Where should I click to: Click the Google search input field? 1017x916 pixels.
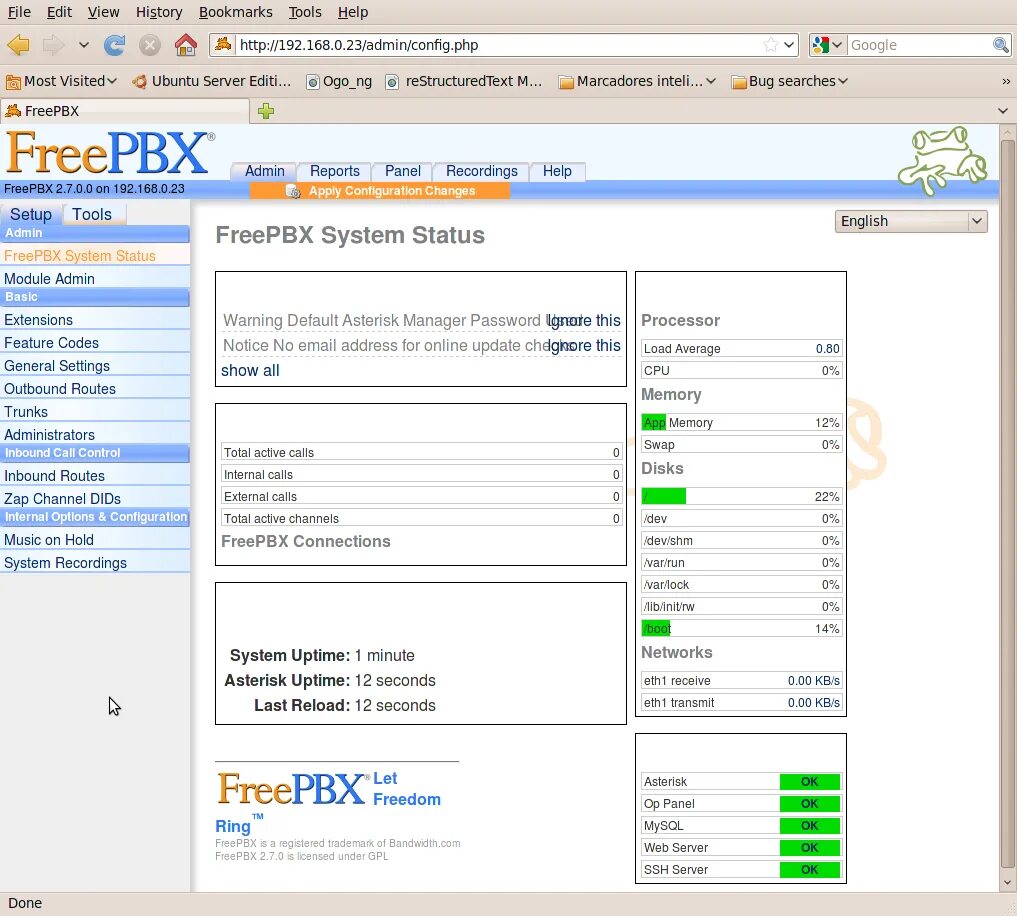pyautogui.click(x=919, y=45)
